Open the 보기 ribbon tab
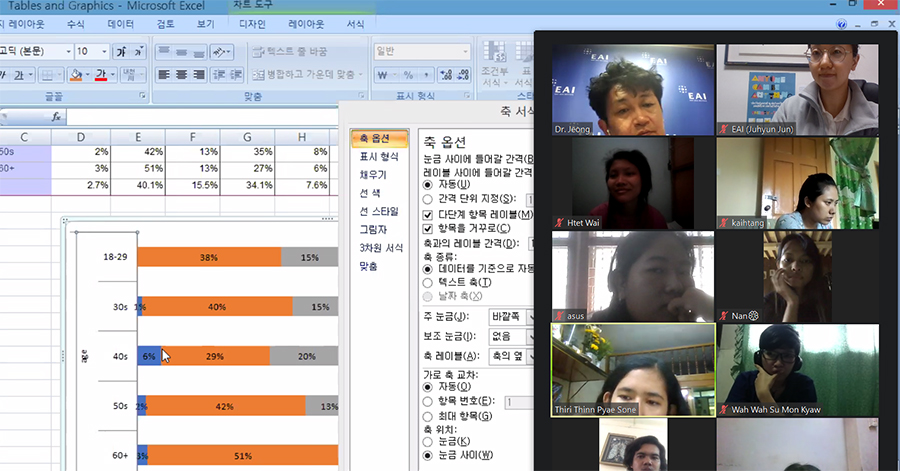Screen dimensions: 900x471 (x=205, y=24)
